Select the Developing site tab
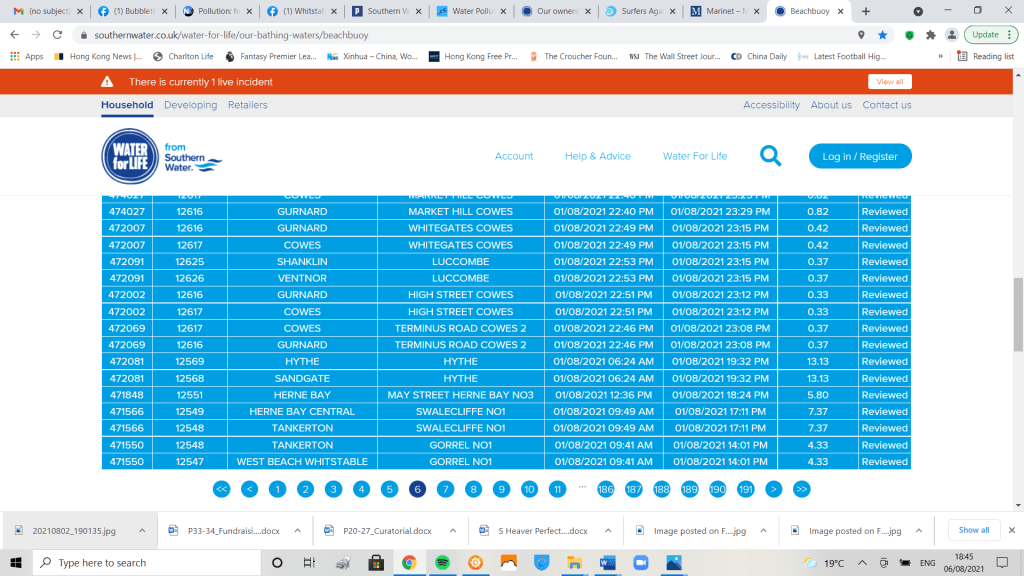1024x576 pixels. [190, 105]
